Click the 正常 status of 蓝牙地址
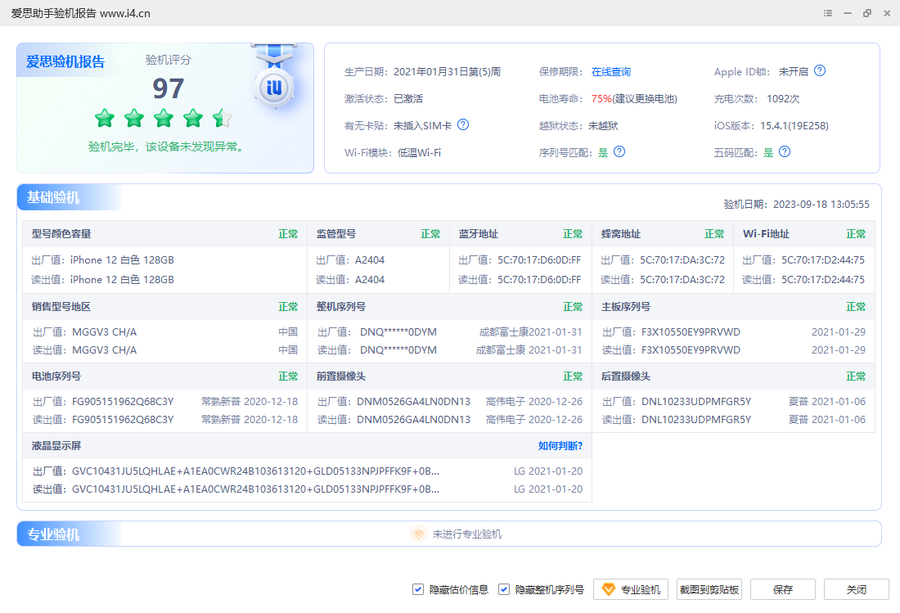900x613 pixels. click(x=573, y=234)
